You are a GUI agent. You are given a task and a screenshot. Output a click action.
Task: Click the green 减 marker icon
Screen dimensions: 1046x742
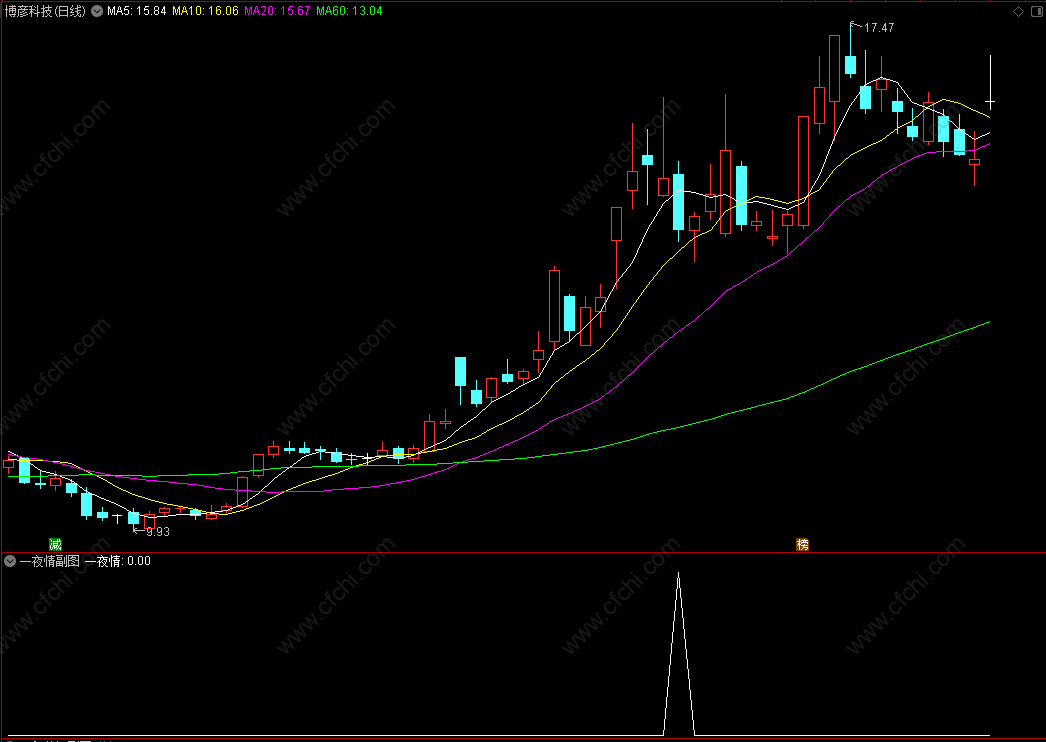tap(55, 544)
